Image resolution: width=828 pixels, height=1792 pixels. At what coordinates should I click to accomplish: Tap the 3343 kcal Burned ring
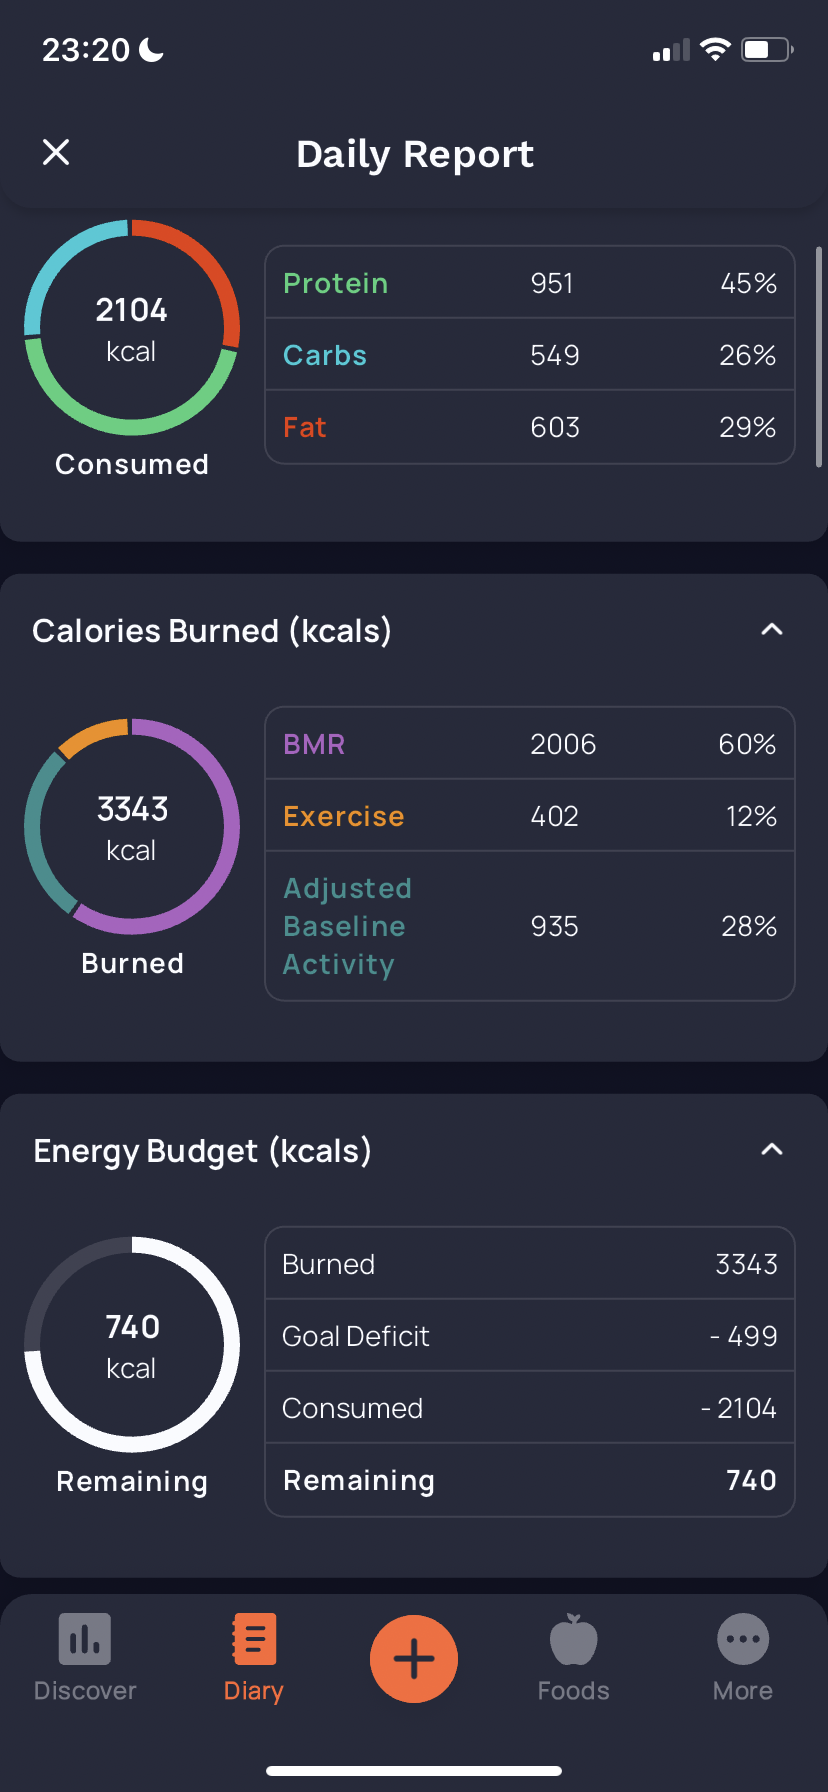click(x=132, y=827)
